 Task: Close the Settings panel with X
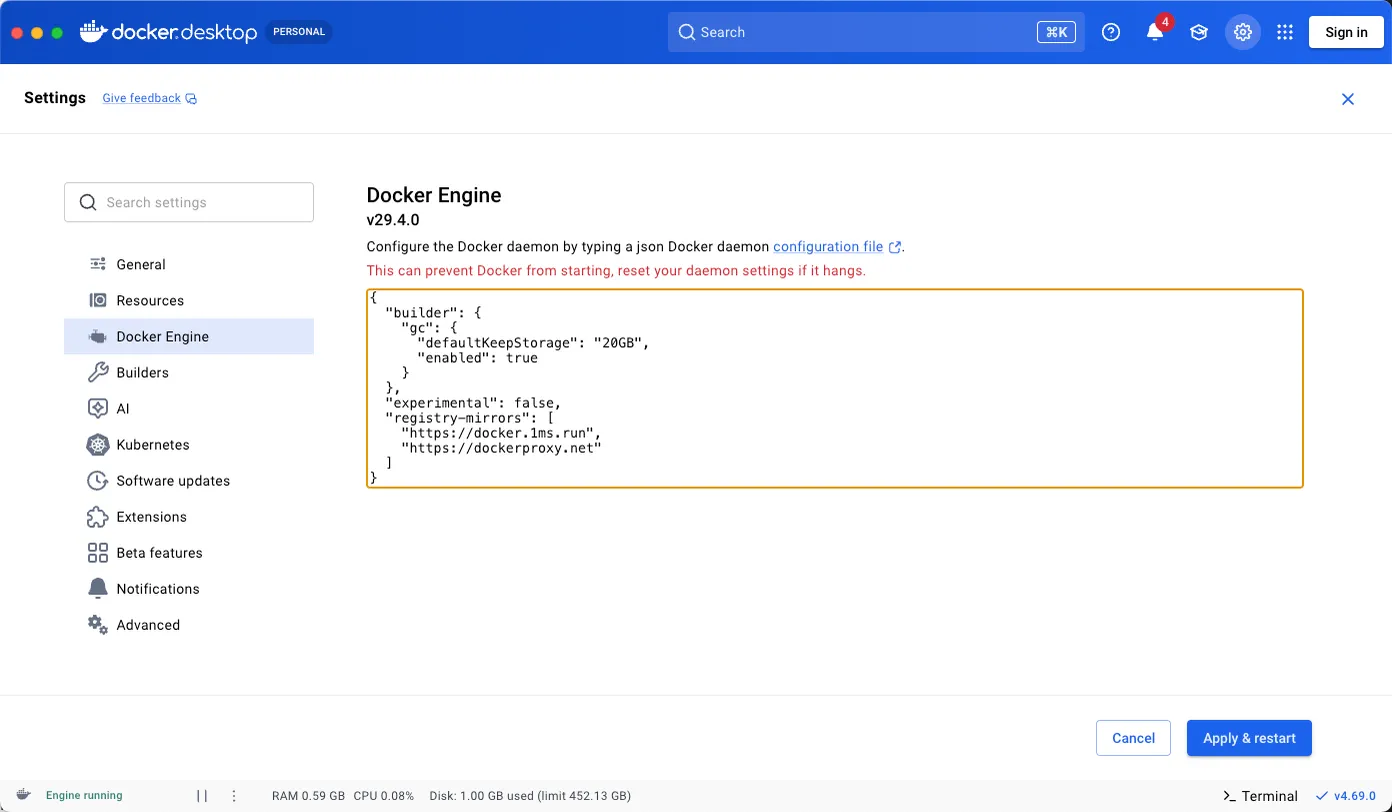point(1348,99)
